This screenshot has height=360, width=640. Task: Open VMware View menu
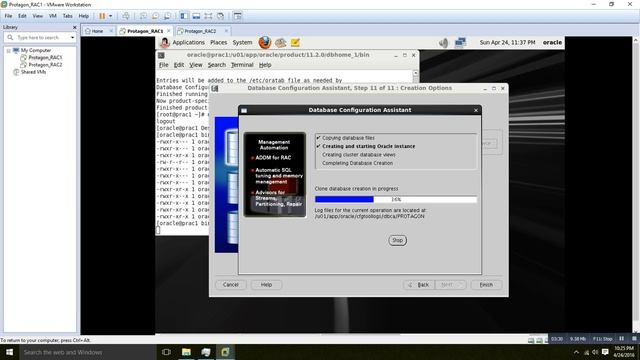[x=38, y=16]
